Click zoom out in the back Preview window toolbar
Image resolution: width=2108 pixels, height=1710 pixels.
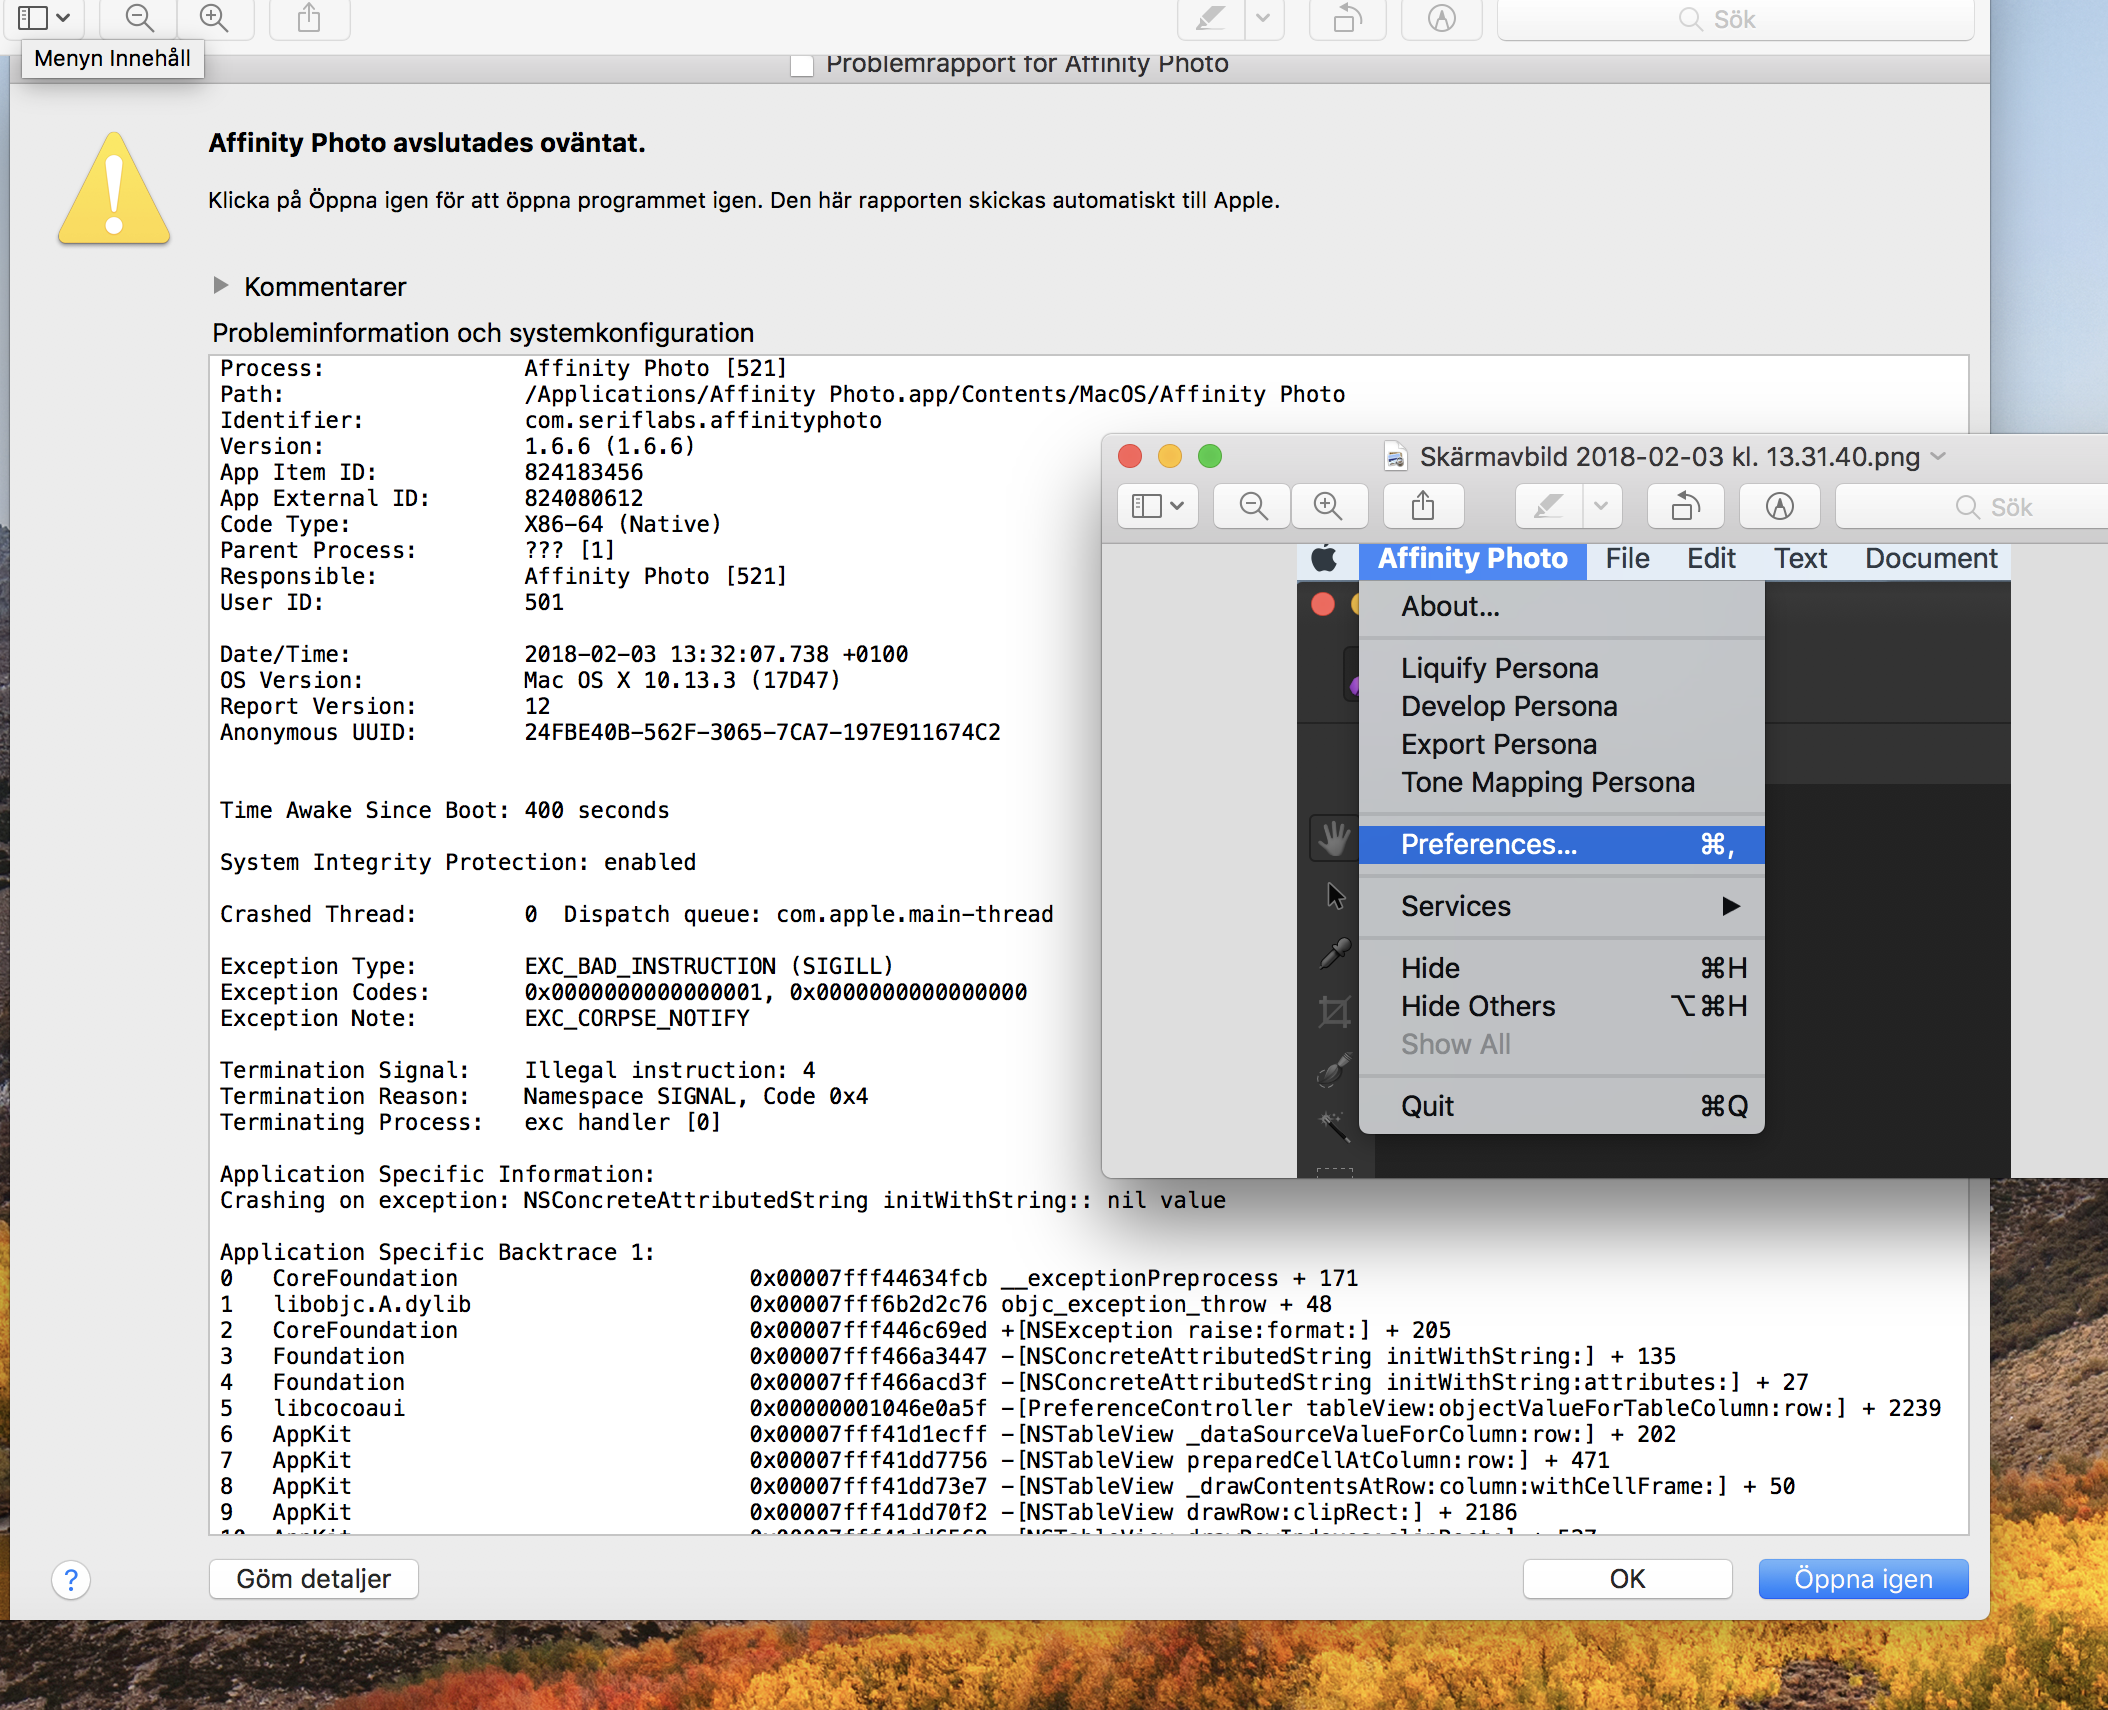[x=140, y=18]
